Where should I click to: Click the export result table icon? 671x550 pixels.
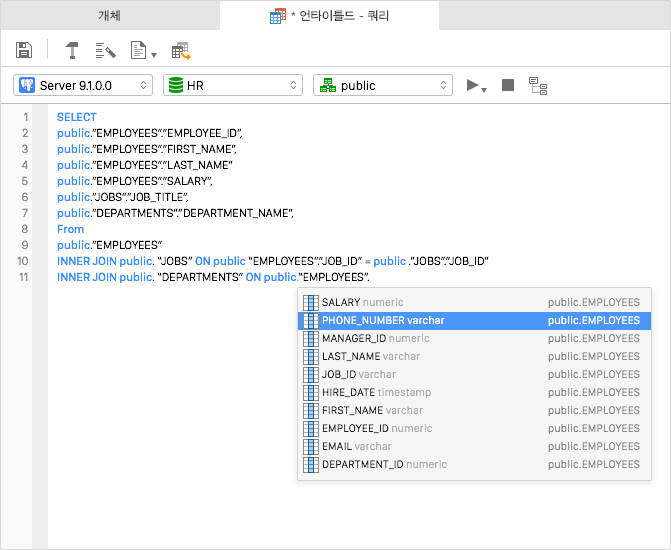click(181, 50)
